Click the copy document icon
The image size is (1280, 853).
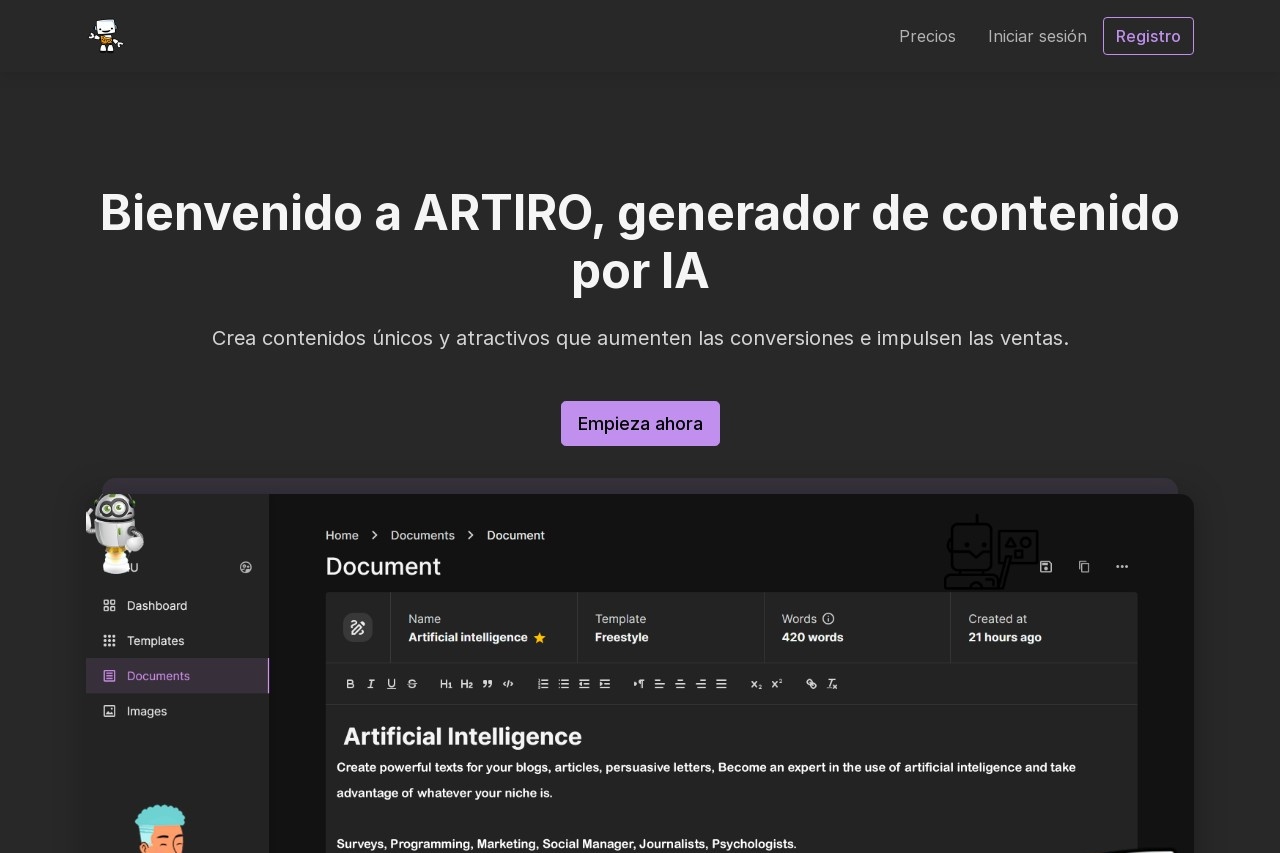click(1084, 566)
